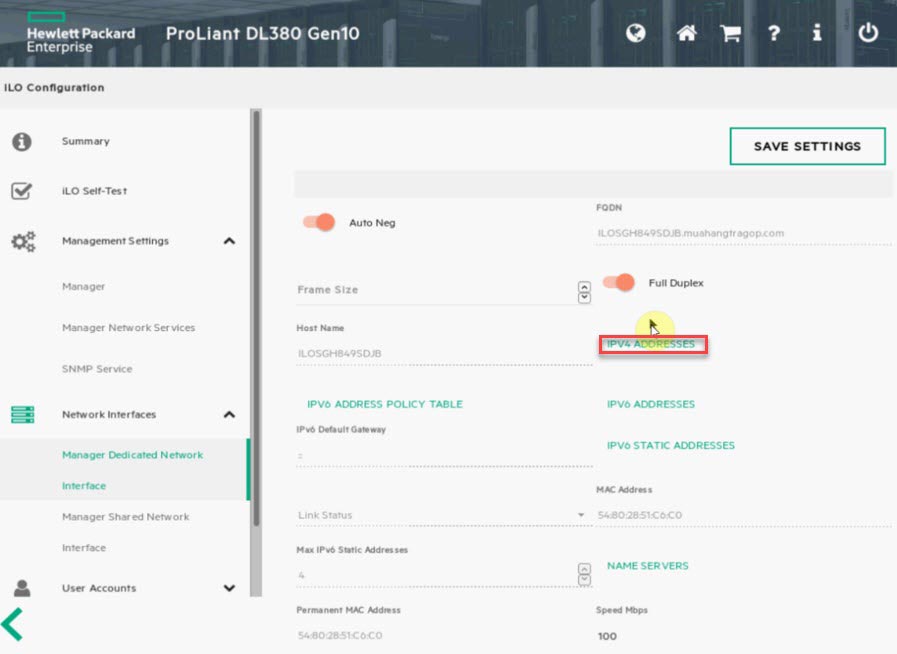Click the Network Interfaces server icon
The image size is (897, 654).
pyautogui.click(x=22, y=414)
